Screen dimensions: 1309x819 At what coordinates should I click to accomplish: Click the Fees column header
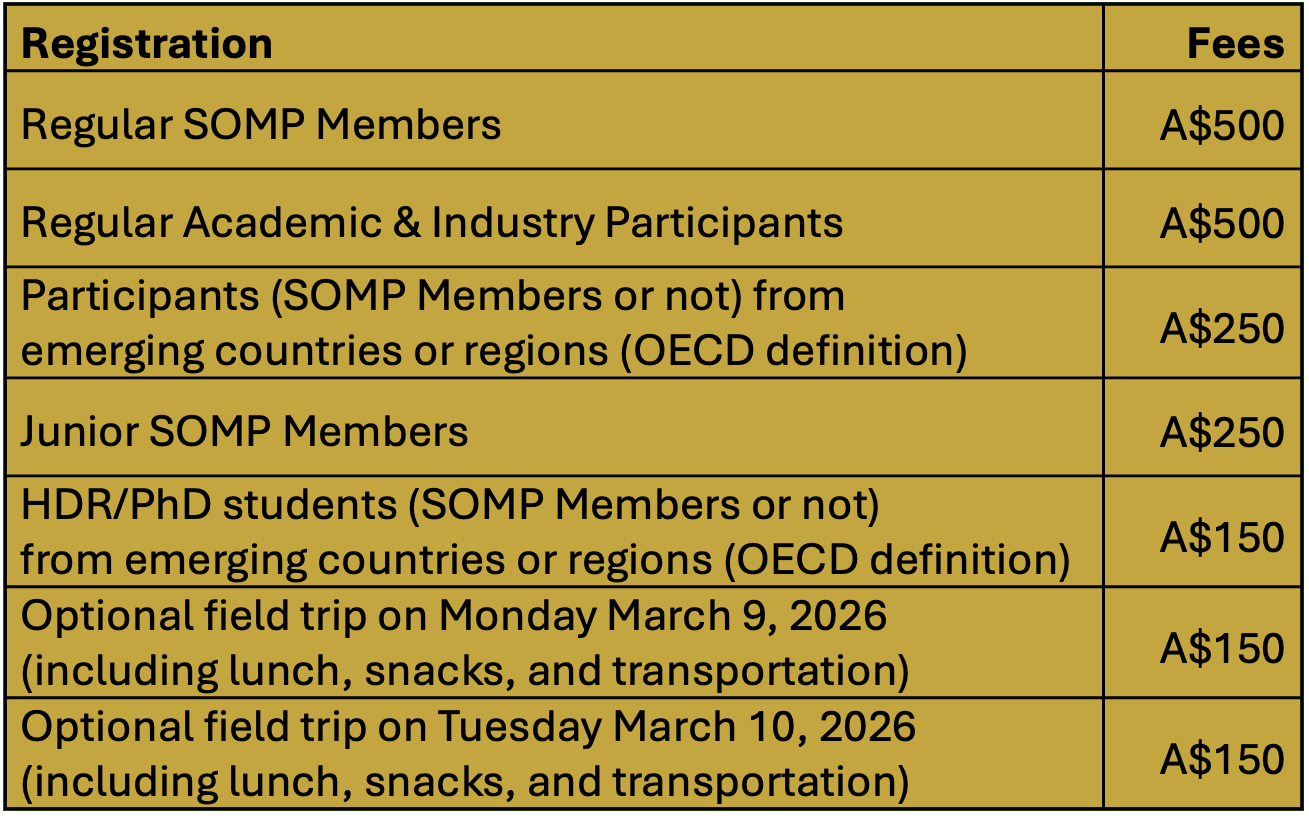(1235, 44)
